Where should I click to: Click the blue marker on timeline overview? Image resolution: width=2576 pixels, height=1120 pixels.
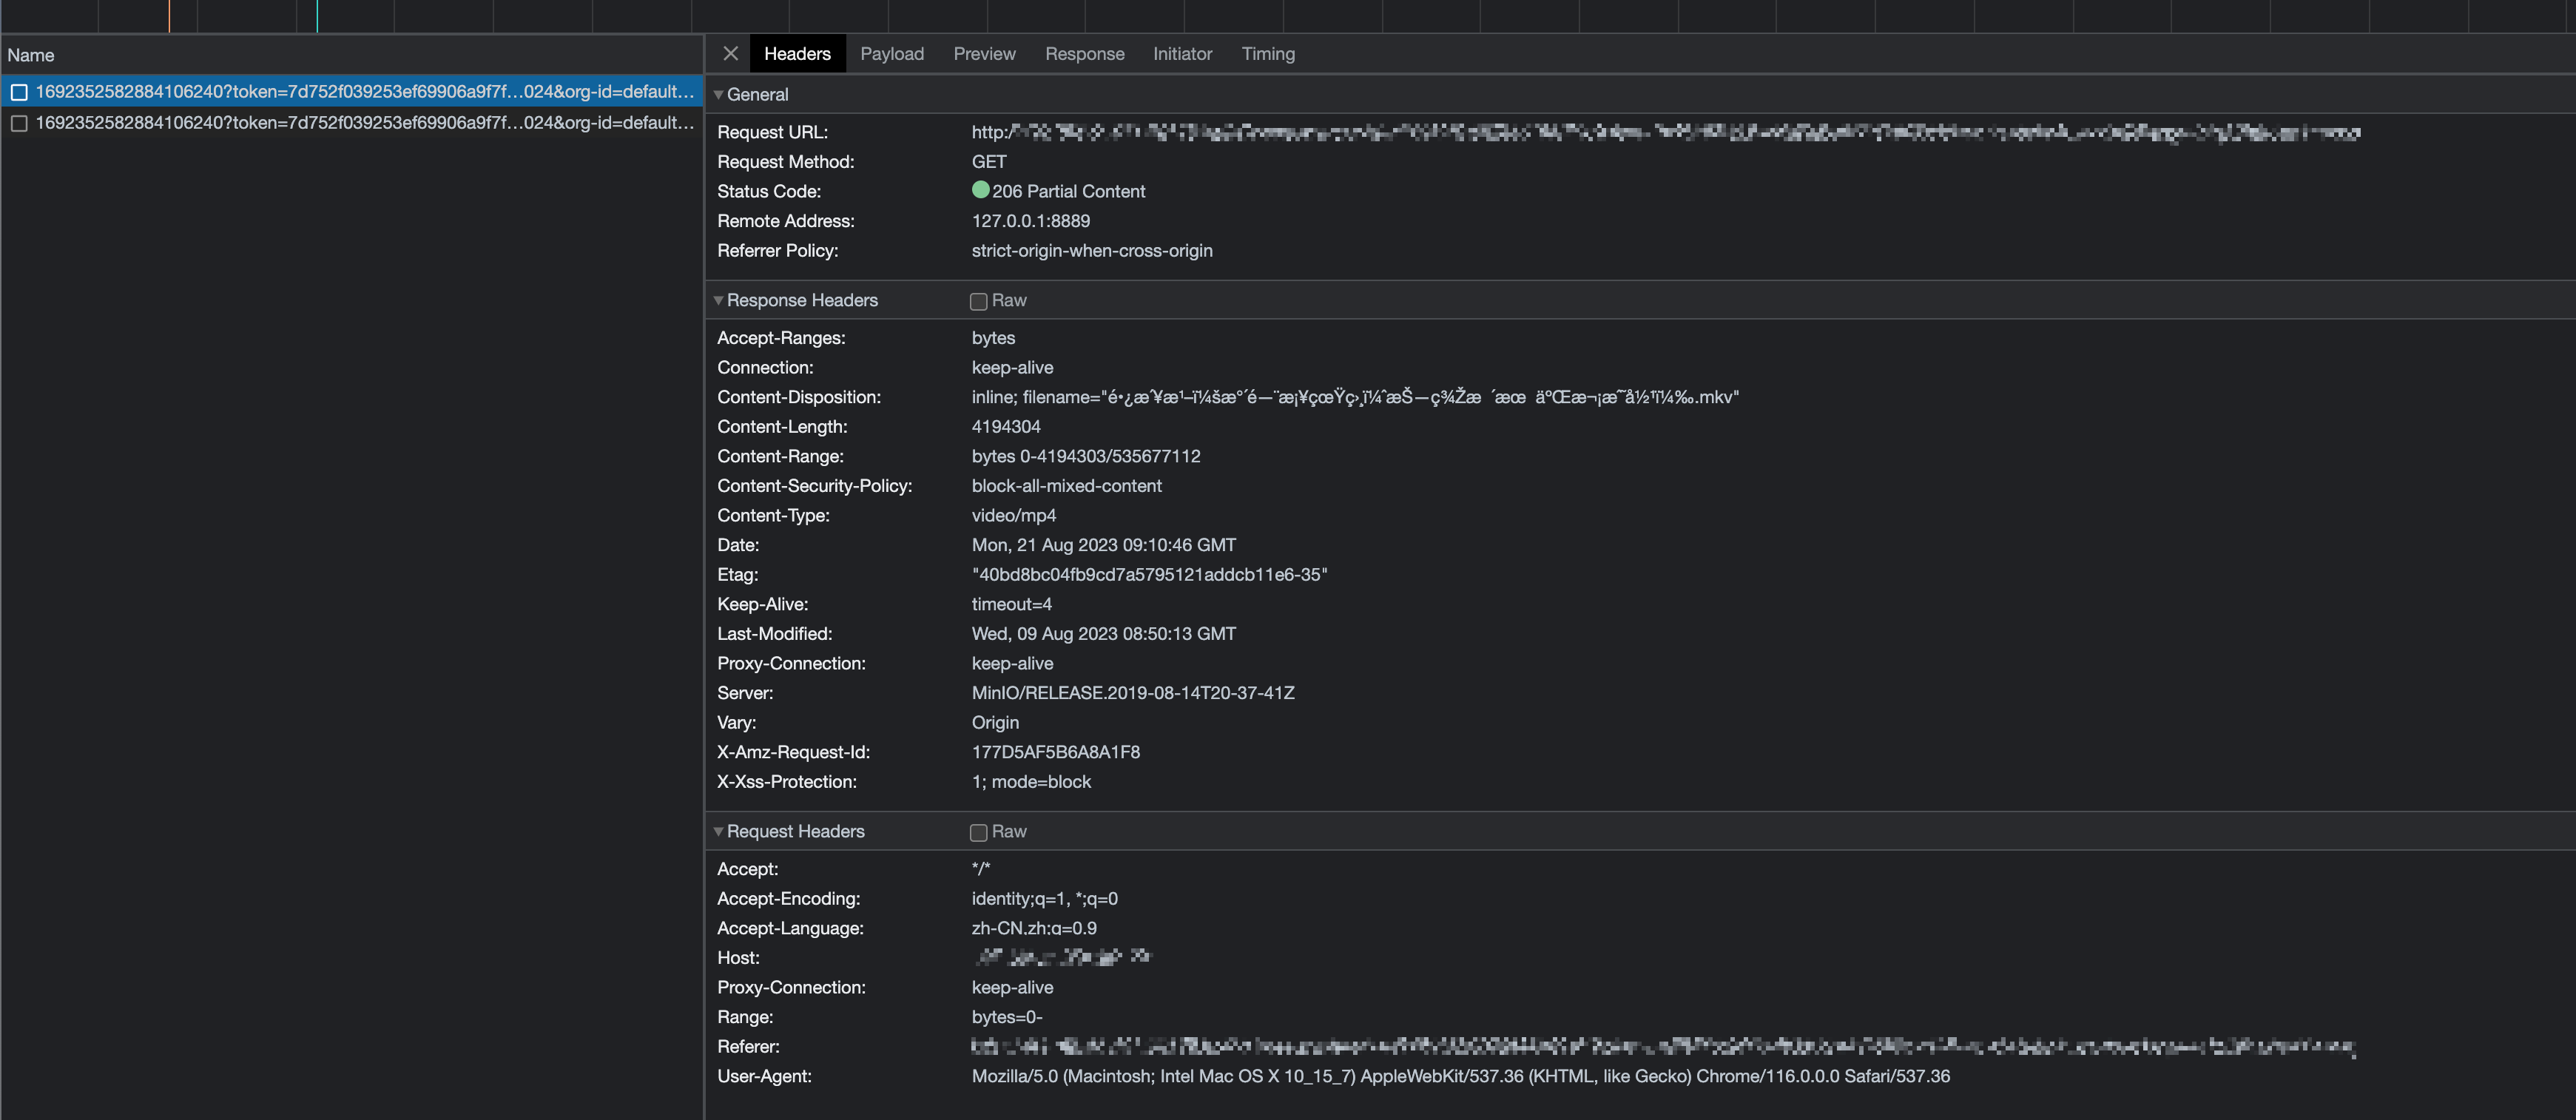(x=317, y=16)
